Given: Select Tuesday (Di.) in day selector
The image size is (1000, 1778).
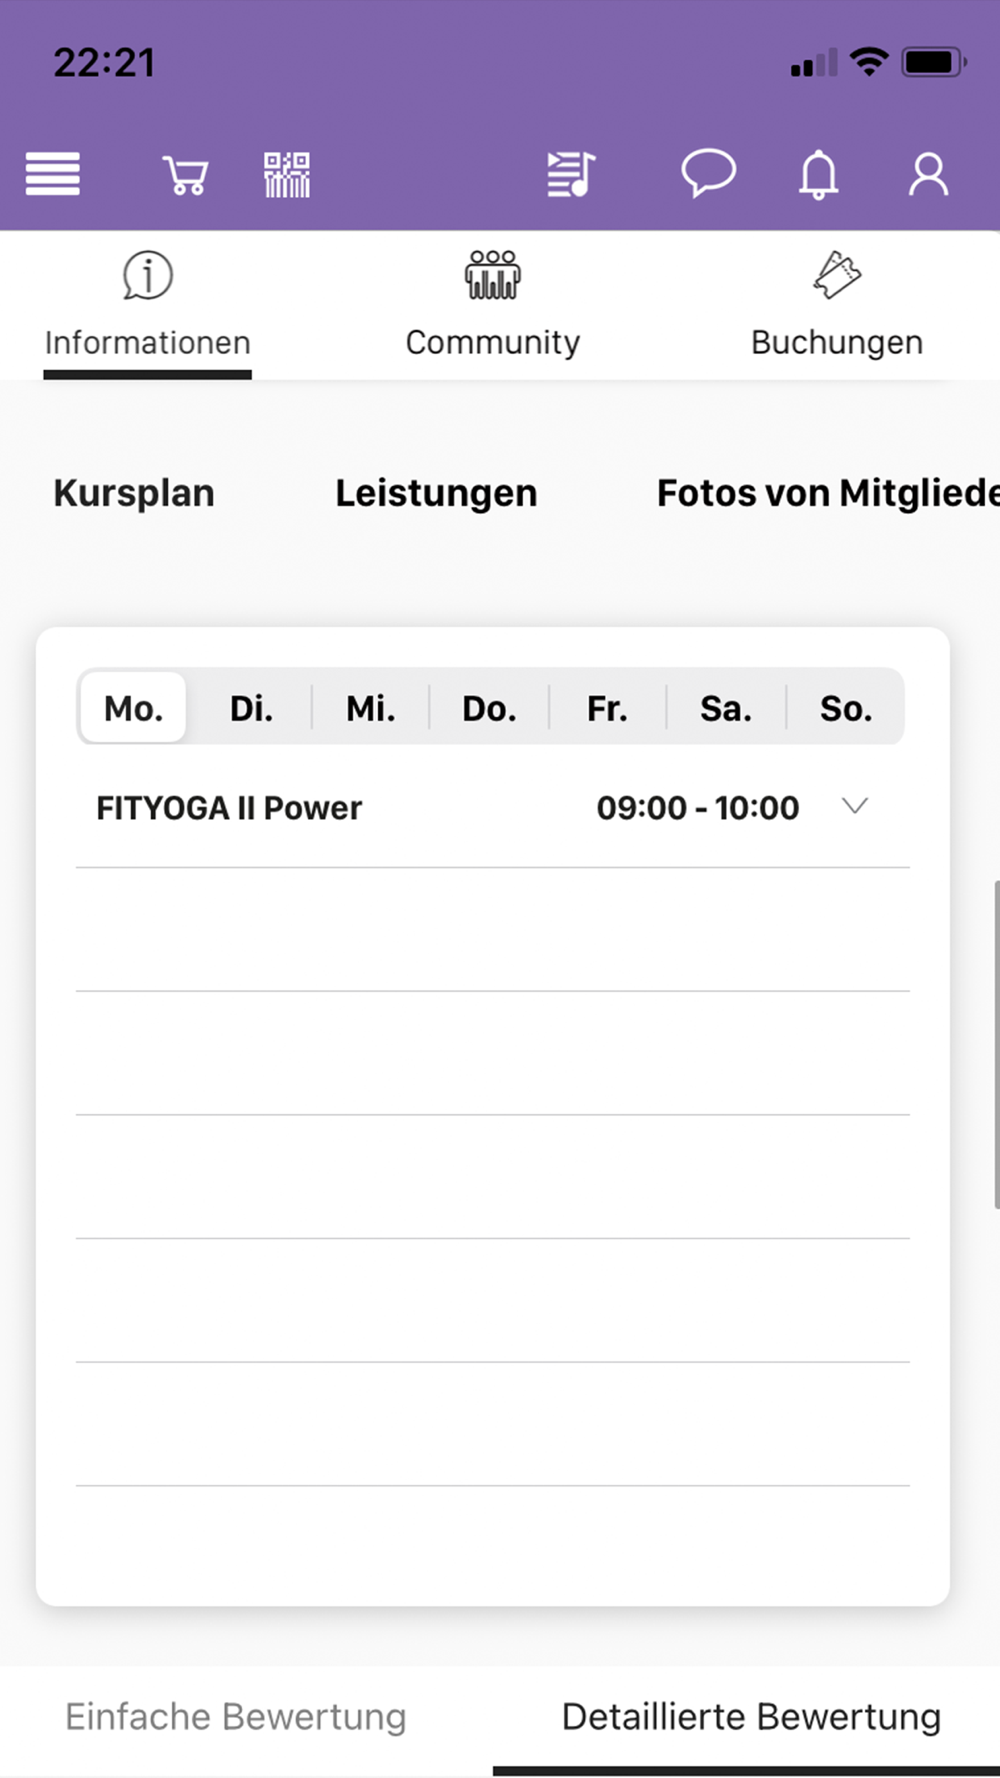Looking at the screenshot, I should (x=251, y=708).
